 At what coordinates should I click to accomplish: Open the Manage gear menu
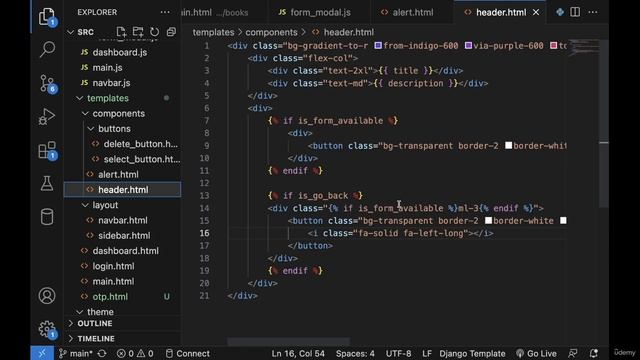(x=47, y=329)
